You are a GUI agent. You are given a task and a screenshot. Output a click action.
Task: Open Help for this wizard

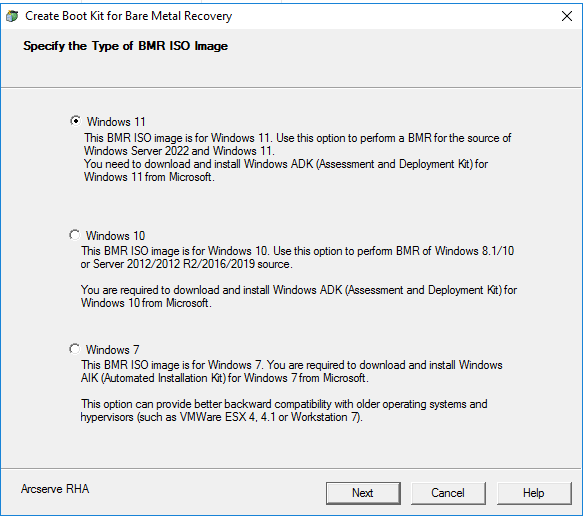tap(534, 493)
